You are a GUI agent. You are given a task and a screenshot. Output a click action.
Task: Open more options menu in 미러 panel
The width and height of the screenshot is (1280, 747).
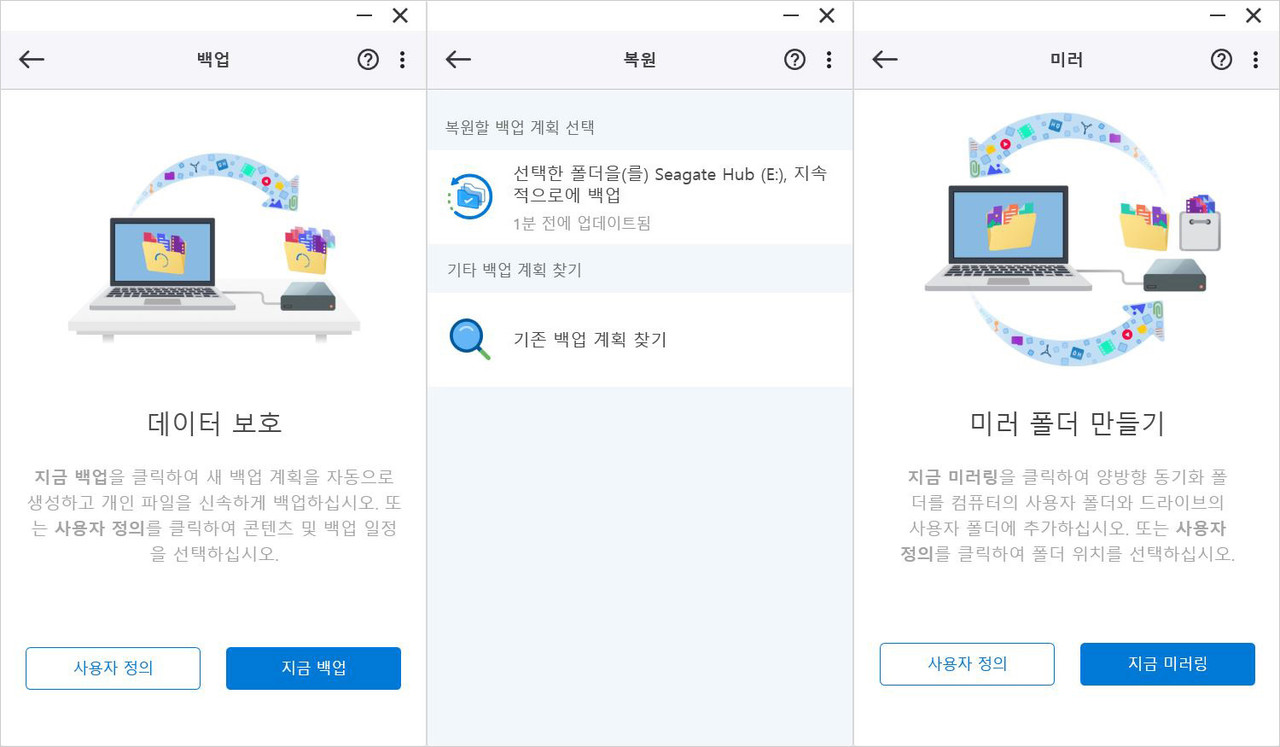[1255, 60]
